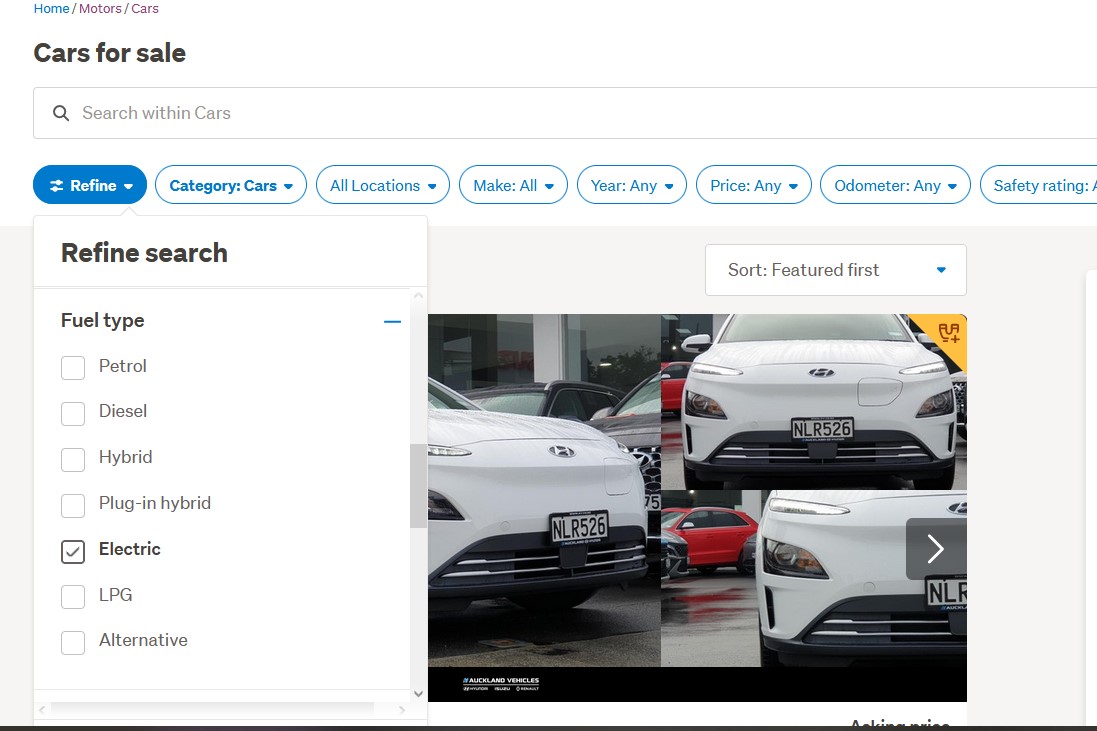
Task: Collapse the Fuel type section minus icon
Action: 392,321
